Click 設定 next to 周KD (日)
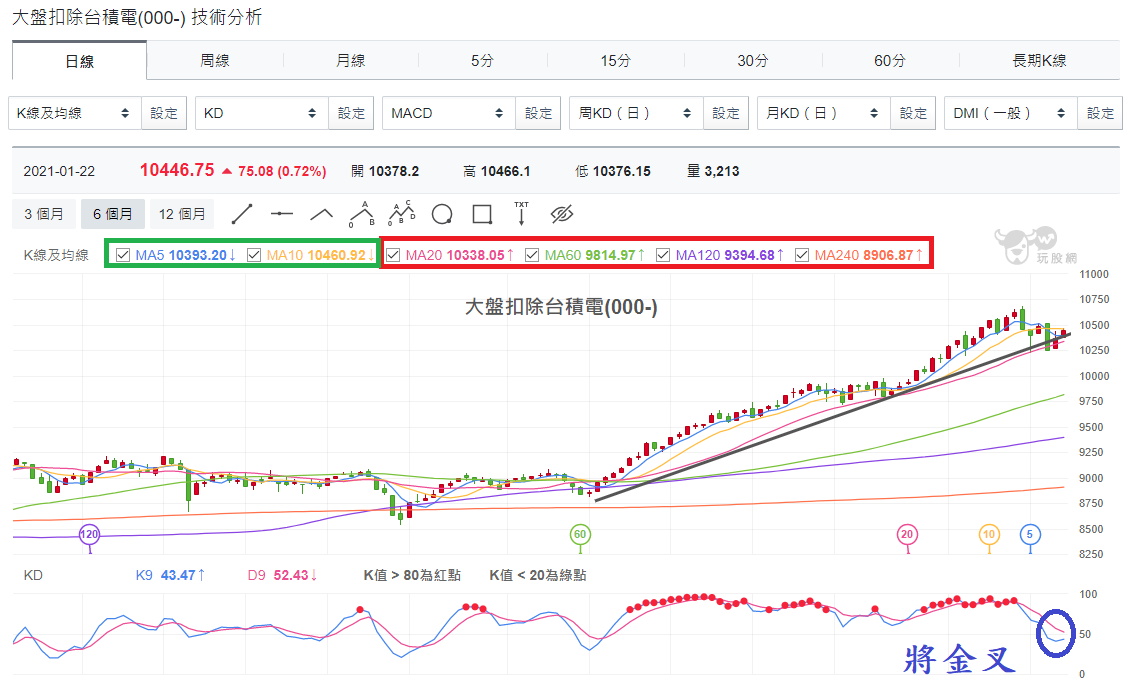Image resolution: width=1133 pixels, height=679 pixels. (726, 113)
